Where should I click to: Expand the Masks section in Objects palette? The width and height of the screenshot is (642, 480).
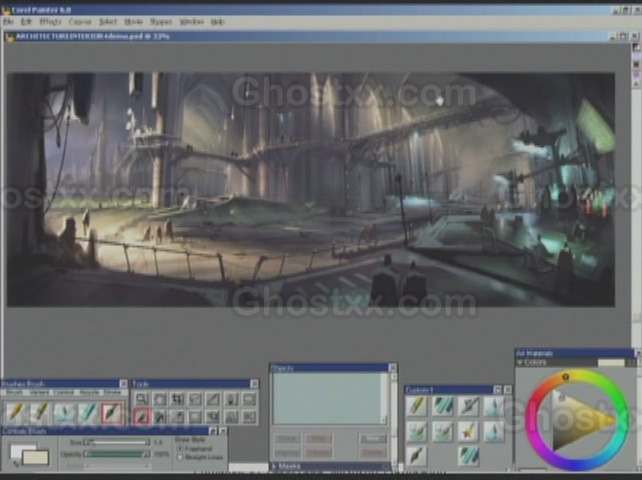[274, 466]
